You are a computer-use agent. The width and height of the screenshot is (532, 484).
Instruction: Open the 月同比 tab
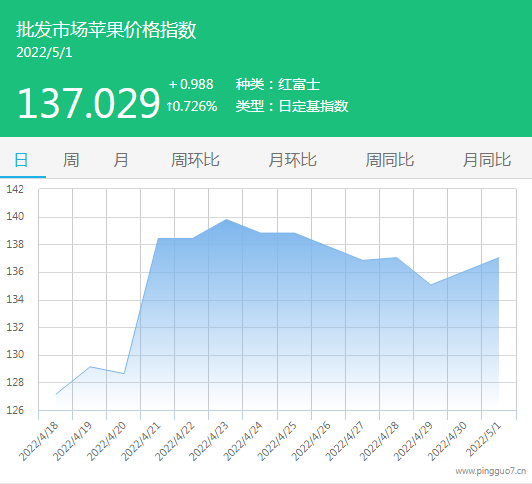487,160
